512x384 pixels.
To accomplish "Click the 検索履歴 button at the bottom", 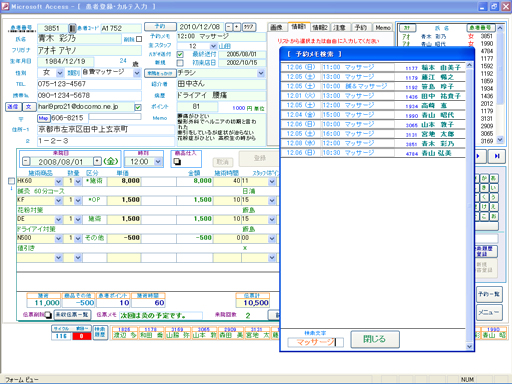I will [x=100, y=332].
